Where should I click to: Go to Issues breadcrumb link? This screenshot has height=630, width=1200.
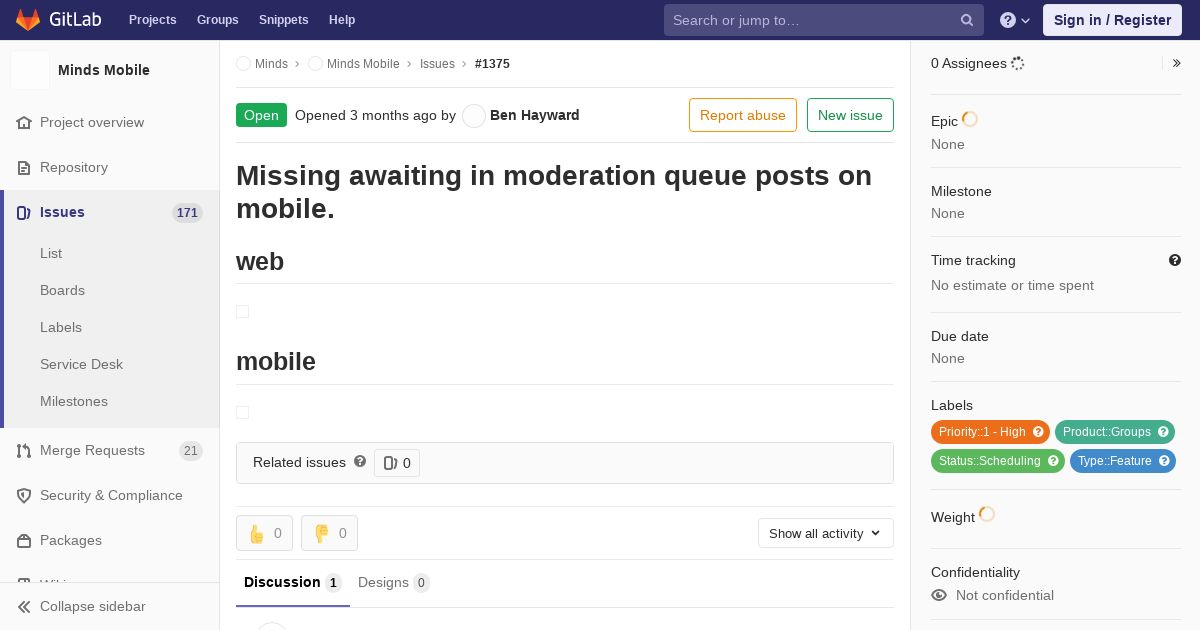[x=437, y=63]
